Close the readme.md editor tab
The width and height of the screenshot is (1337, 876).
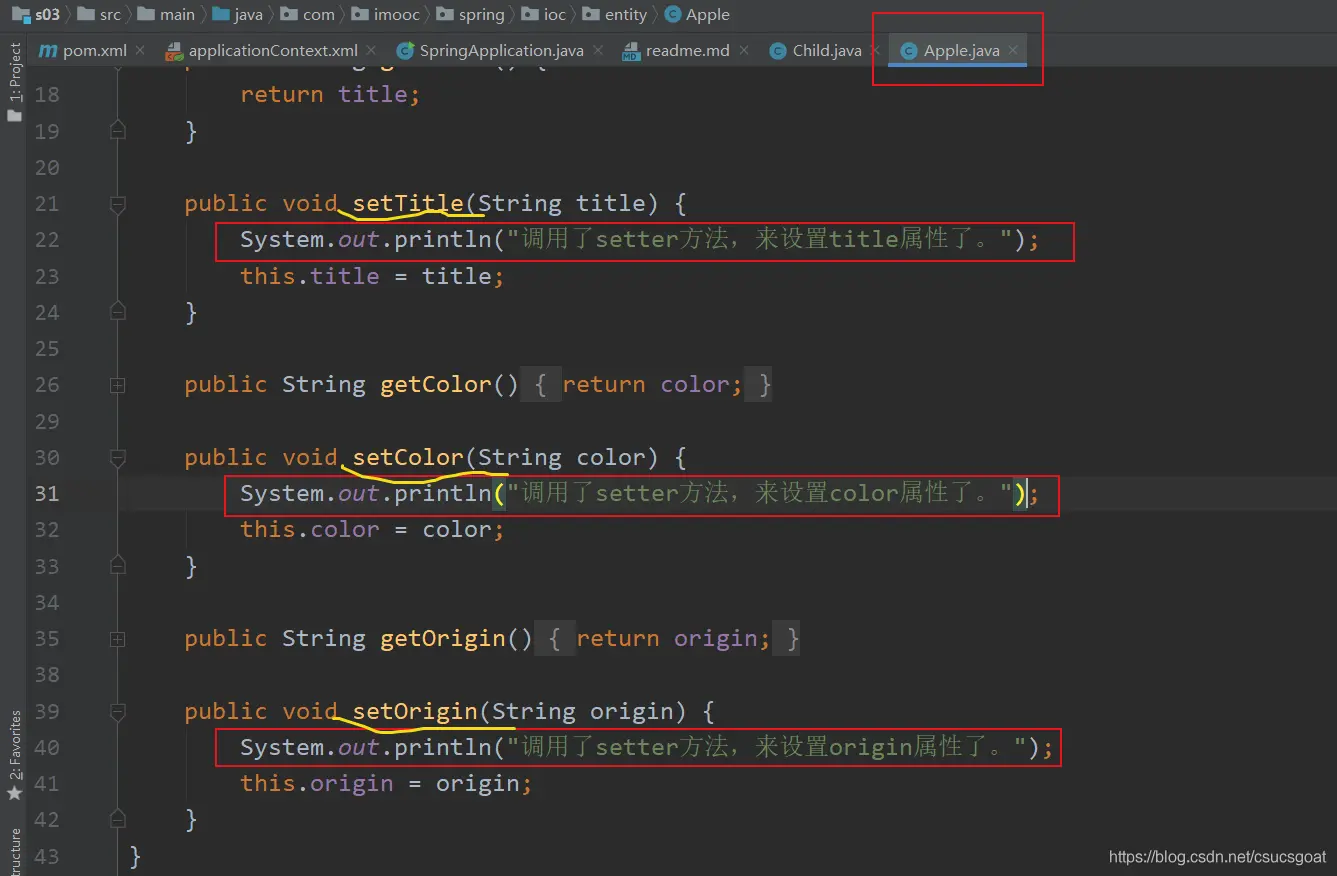click(745, 50)
